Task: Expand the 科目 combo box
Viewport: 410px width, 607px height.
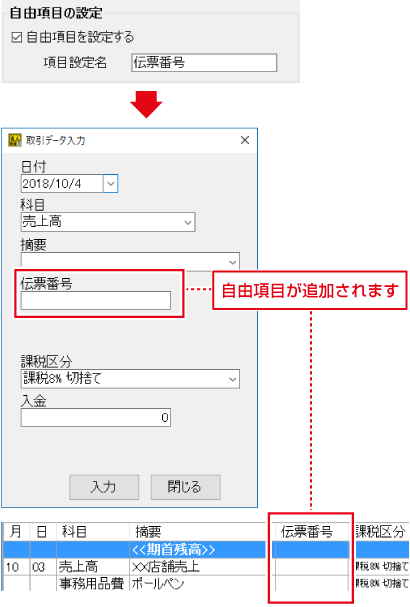Action: 108,222
